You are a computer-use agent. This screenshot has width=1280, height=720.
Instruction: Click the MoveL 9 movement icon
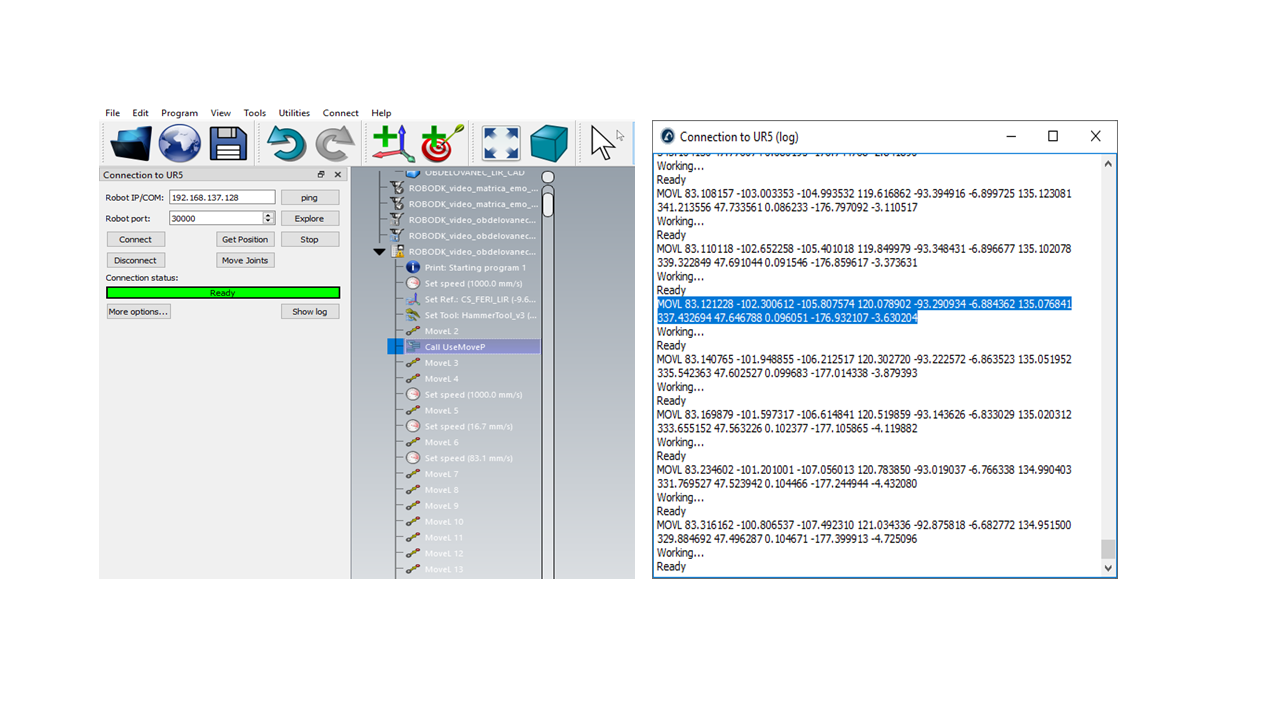point(413,506)
